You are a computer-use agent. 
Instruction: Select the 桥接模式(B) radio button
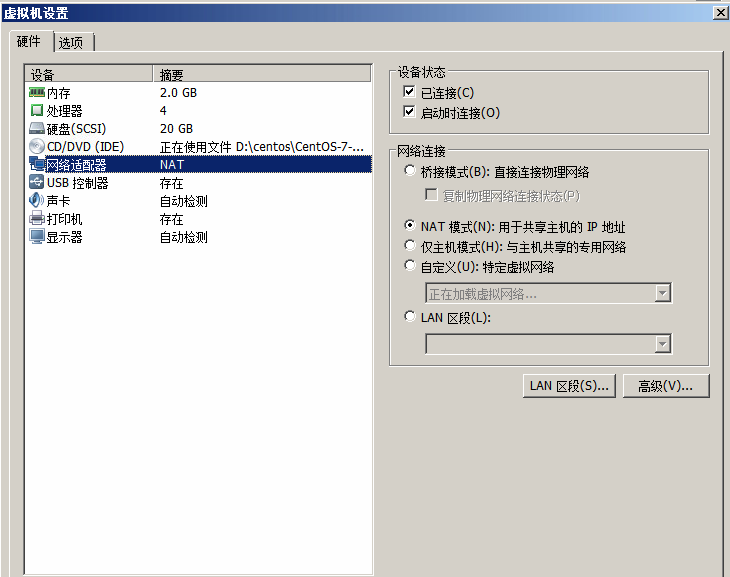pyautogui.click(x=410, y=170)
